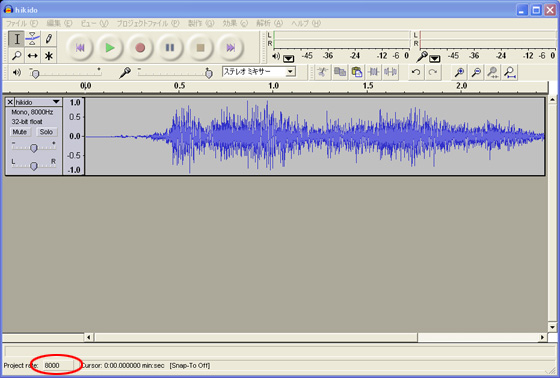Solo the hikido track
Screen dimensions: 560x378
(x=46, y=132)
